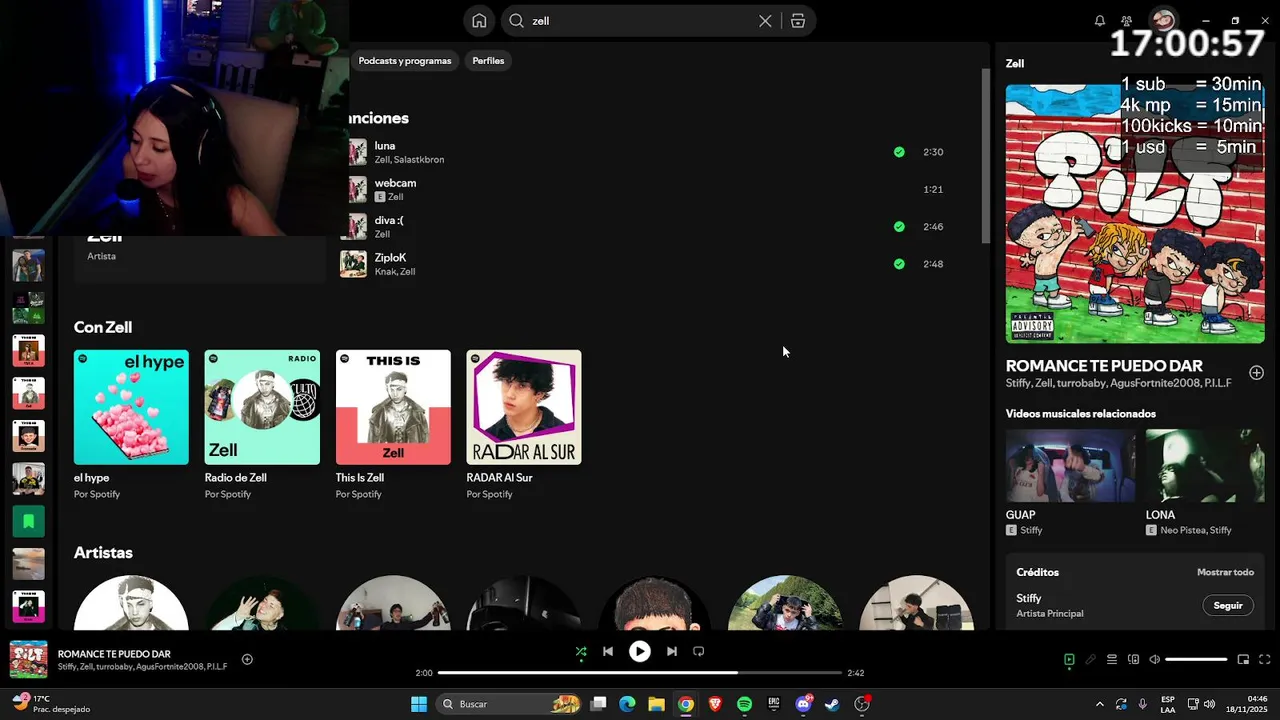Open 'RADAR Al Sur' playlist card
This screenshot has width=1280, height=720.
[524, 425]
